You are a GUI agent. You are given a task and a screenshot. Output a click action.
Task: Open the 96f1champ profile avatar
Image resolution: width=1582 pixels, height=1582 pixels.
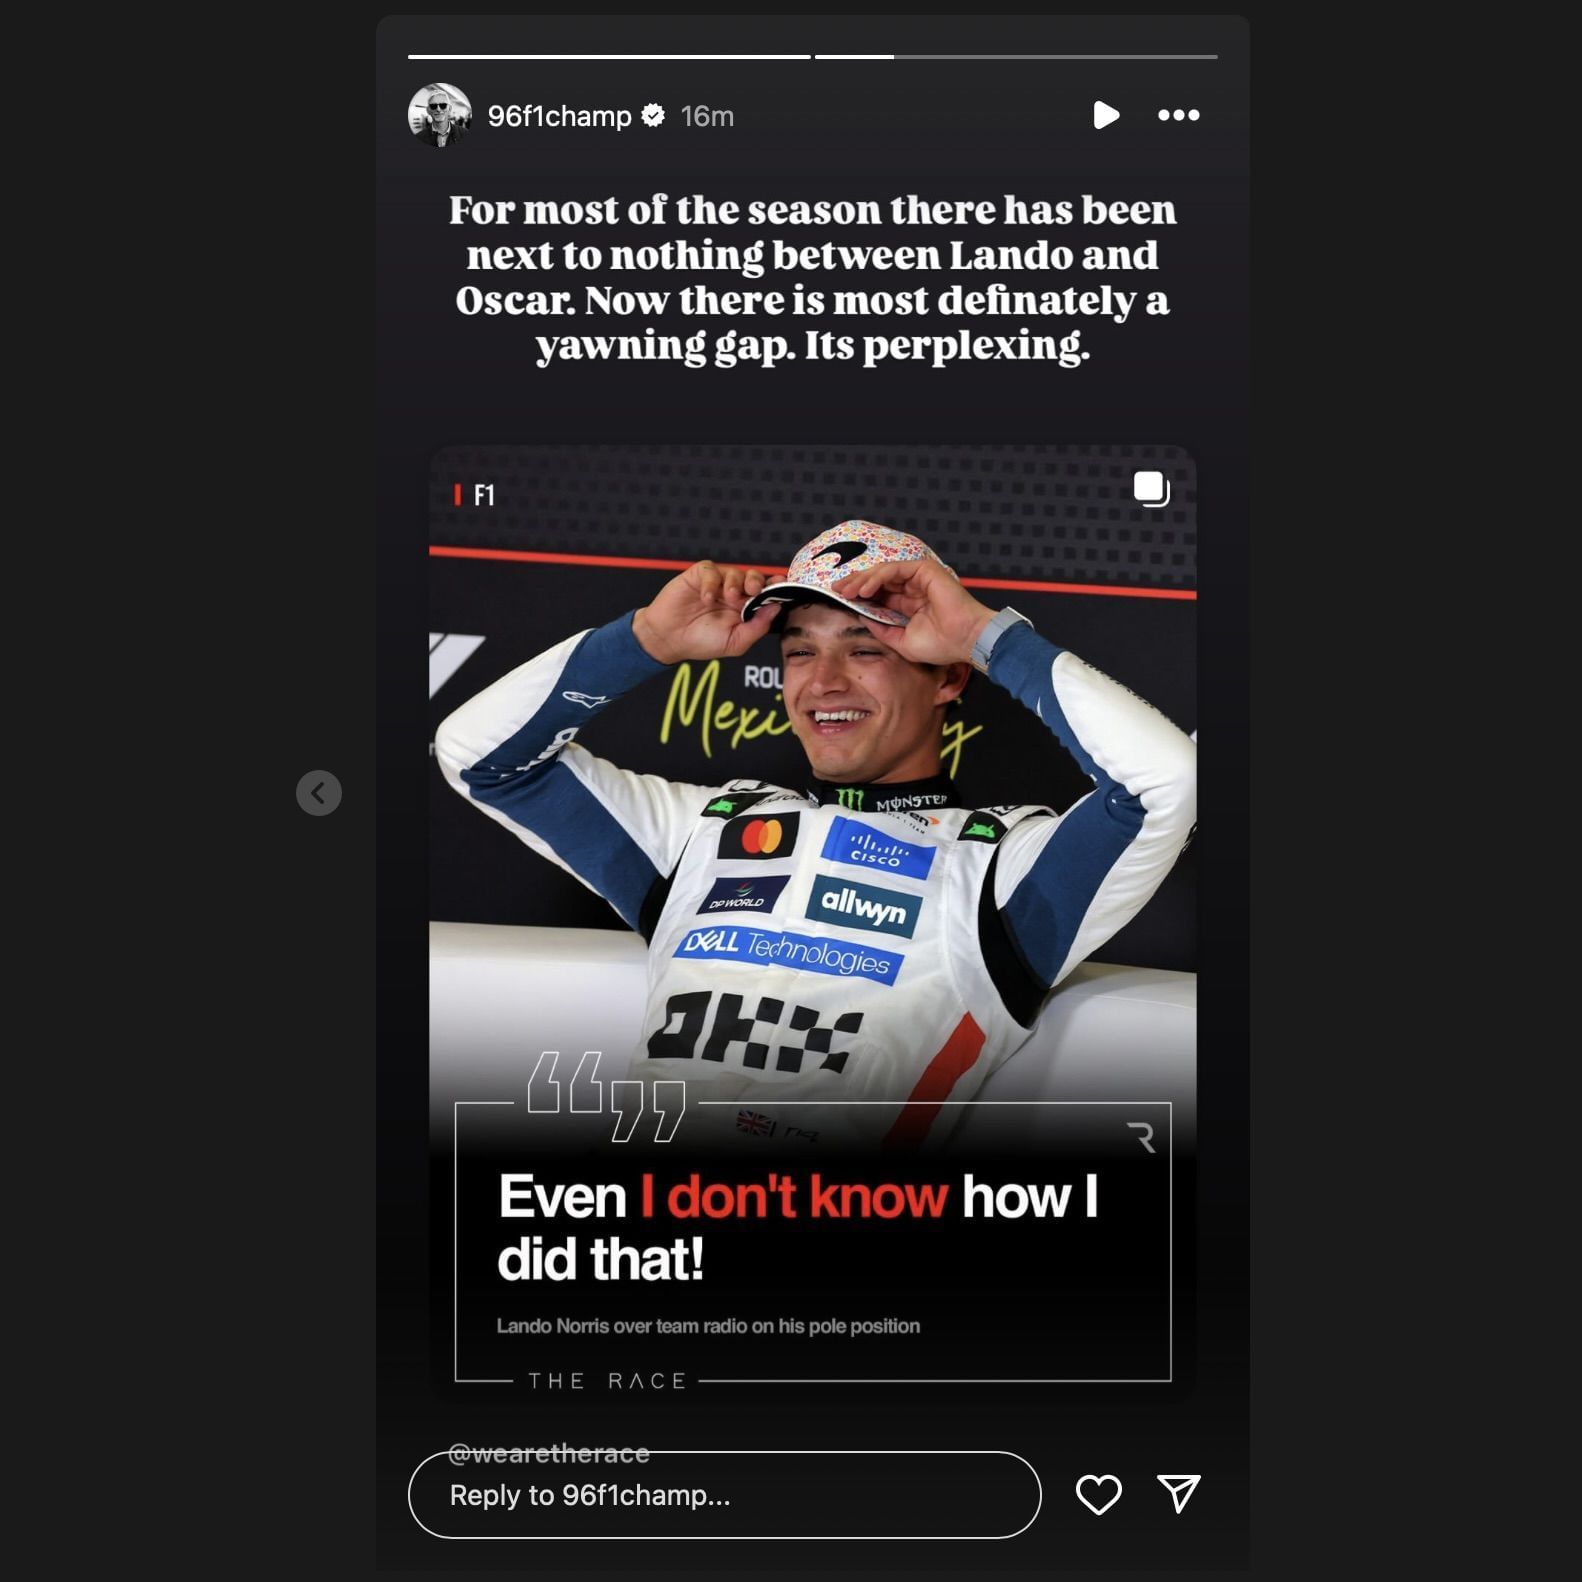[x=440, y=115]
